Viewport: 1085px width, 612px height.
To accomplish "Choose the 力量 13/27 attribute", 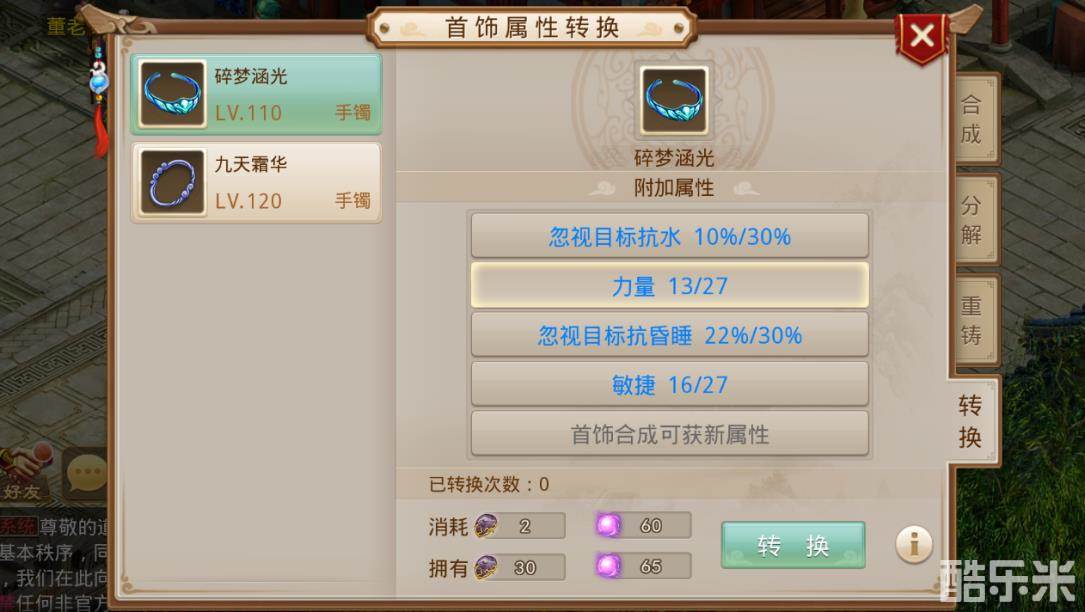I will (670, 285).
